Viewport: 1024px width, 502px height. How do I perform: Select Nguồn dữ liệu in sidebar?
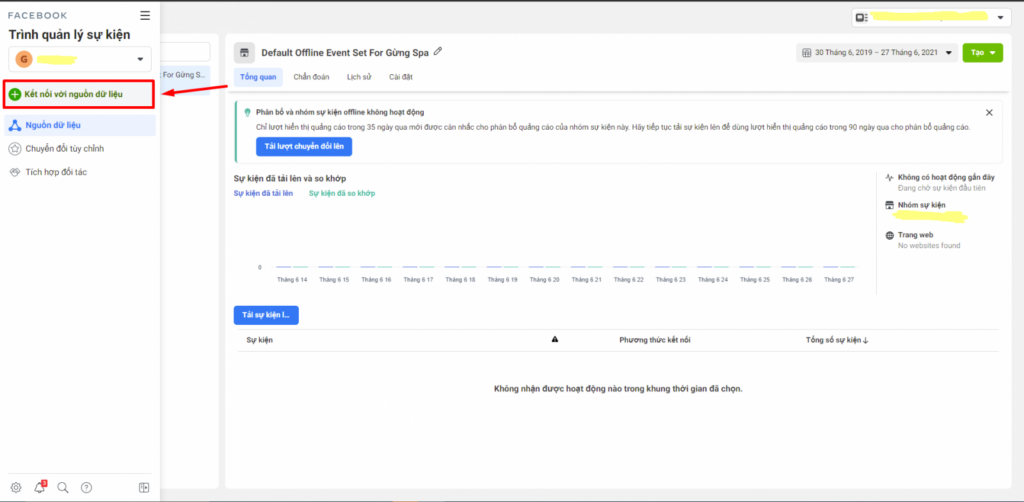click(x=80, y=125)
